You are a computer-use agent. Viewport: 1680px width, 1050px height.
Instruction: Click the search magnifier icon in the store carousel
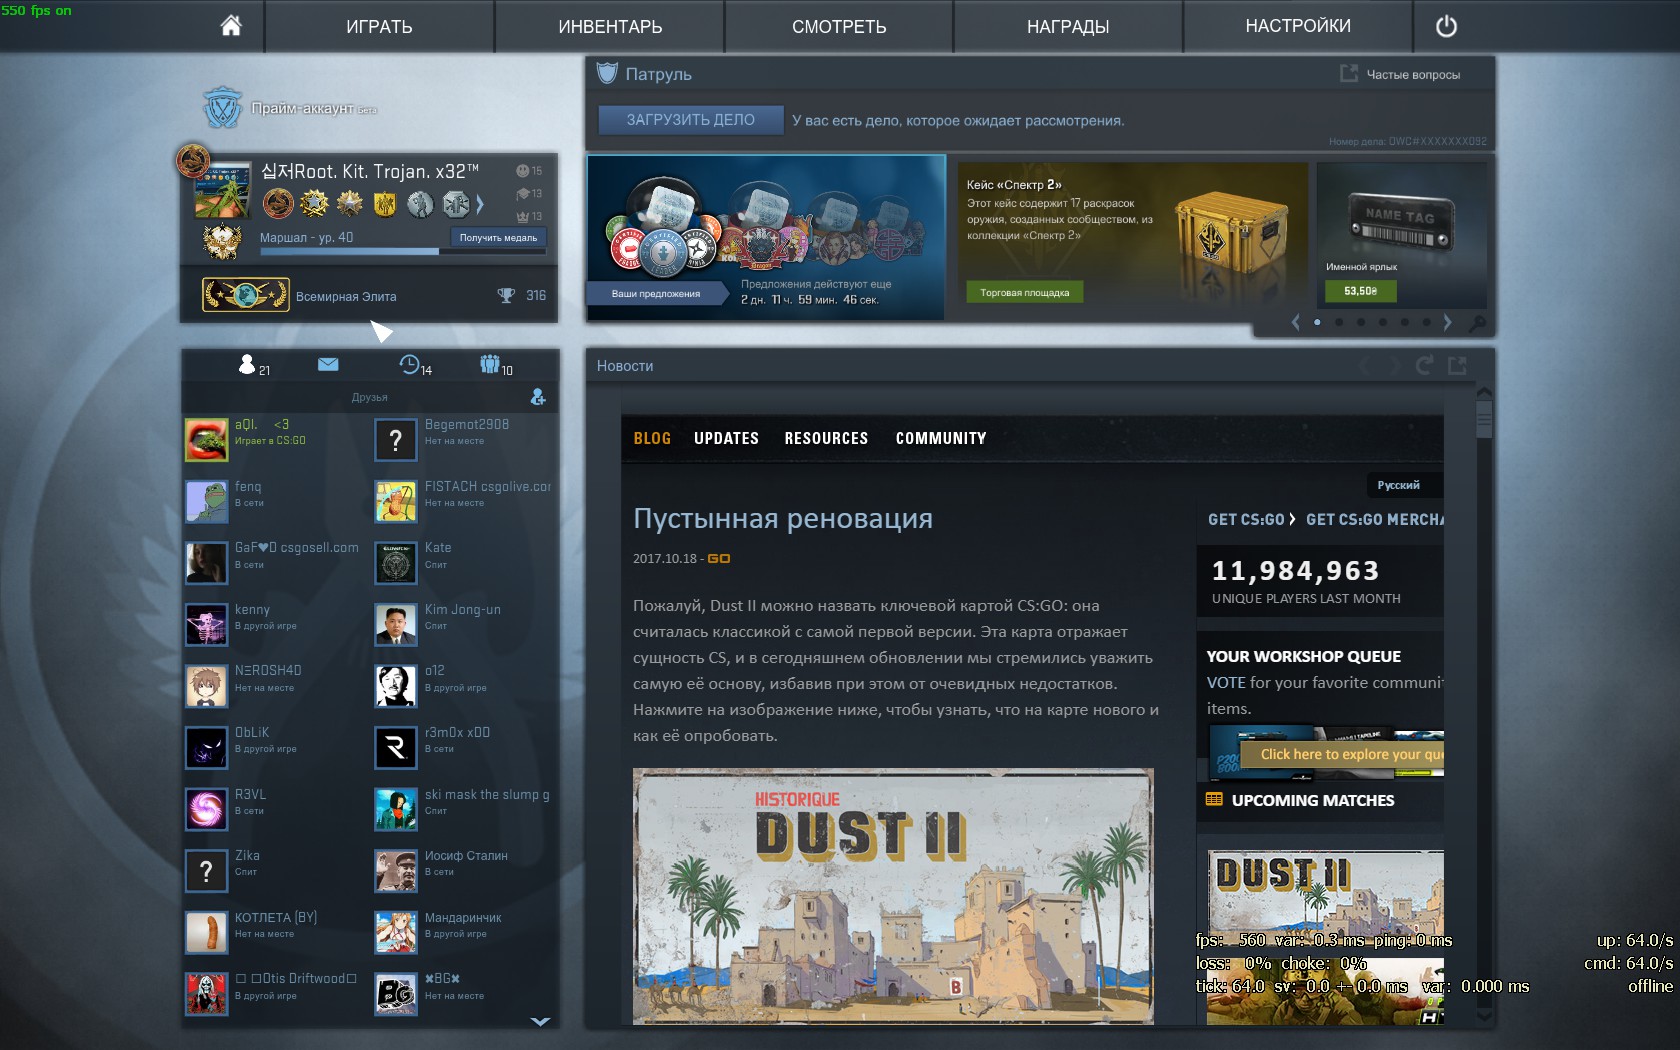[1476, 322]
